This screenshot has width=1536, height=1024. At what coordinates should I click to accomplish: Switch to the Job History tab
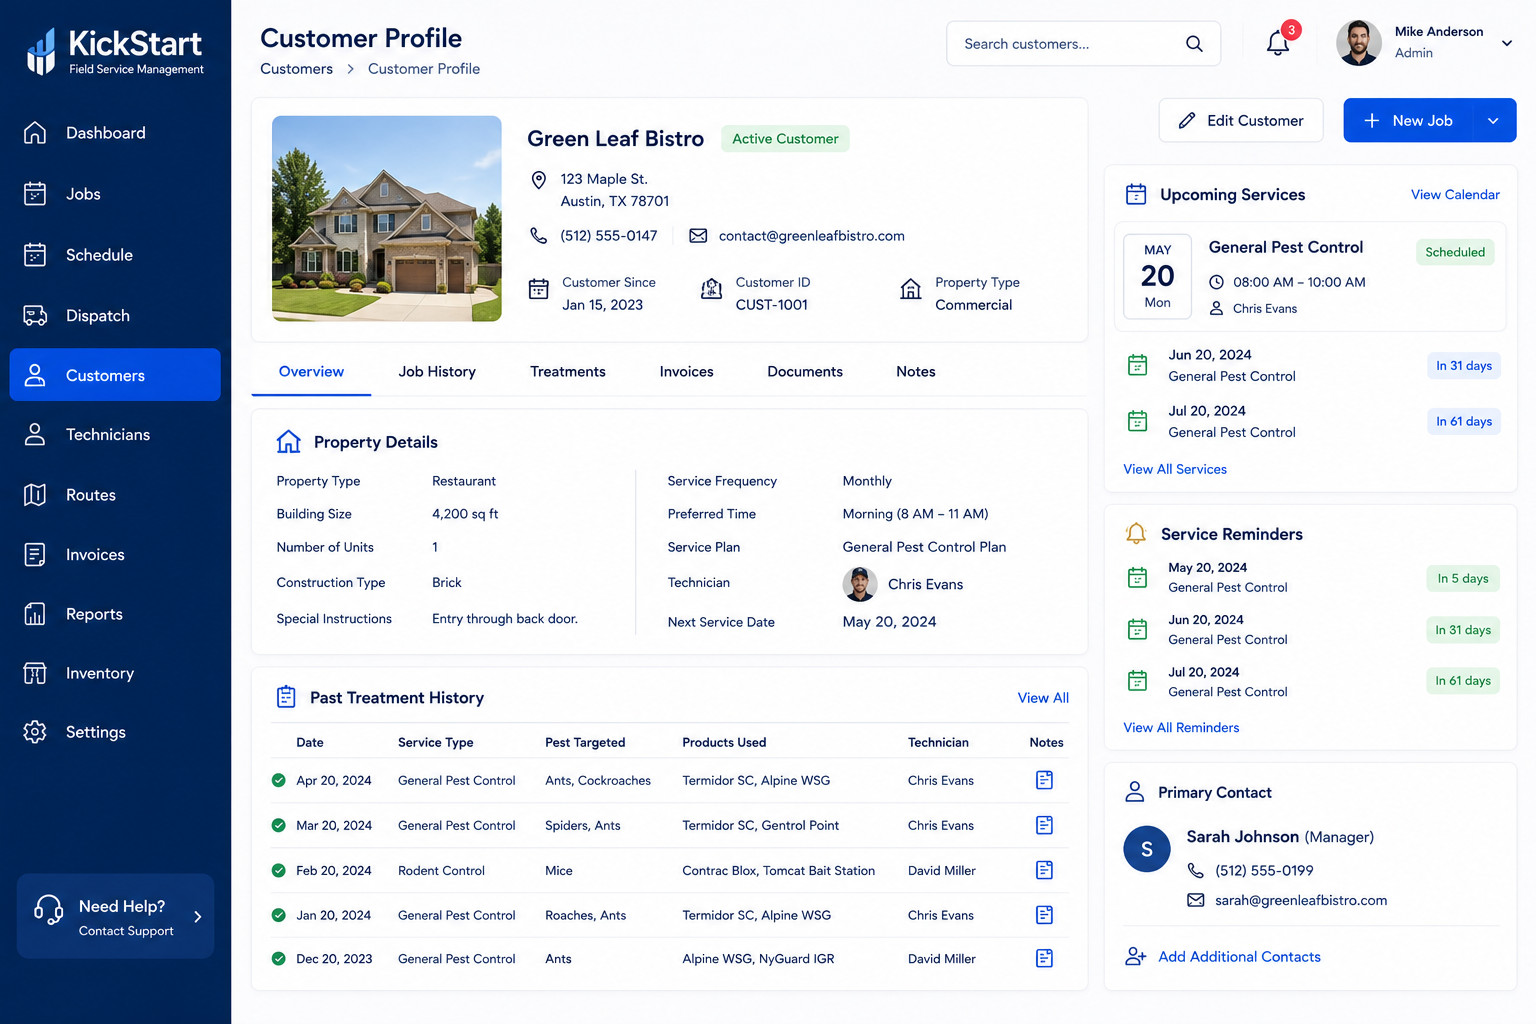437,372
